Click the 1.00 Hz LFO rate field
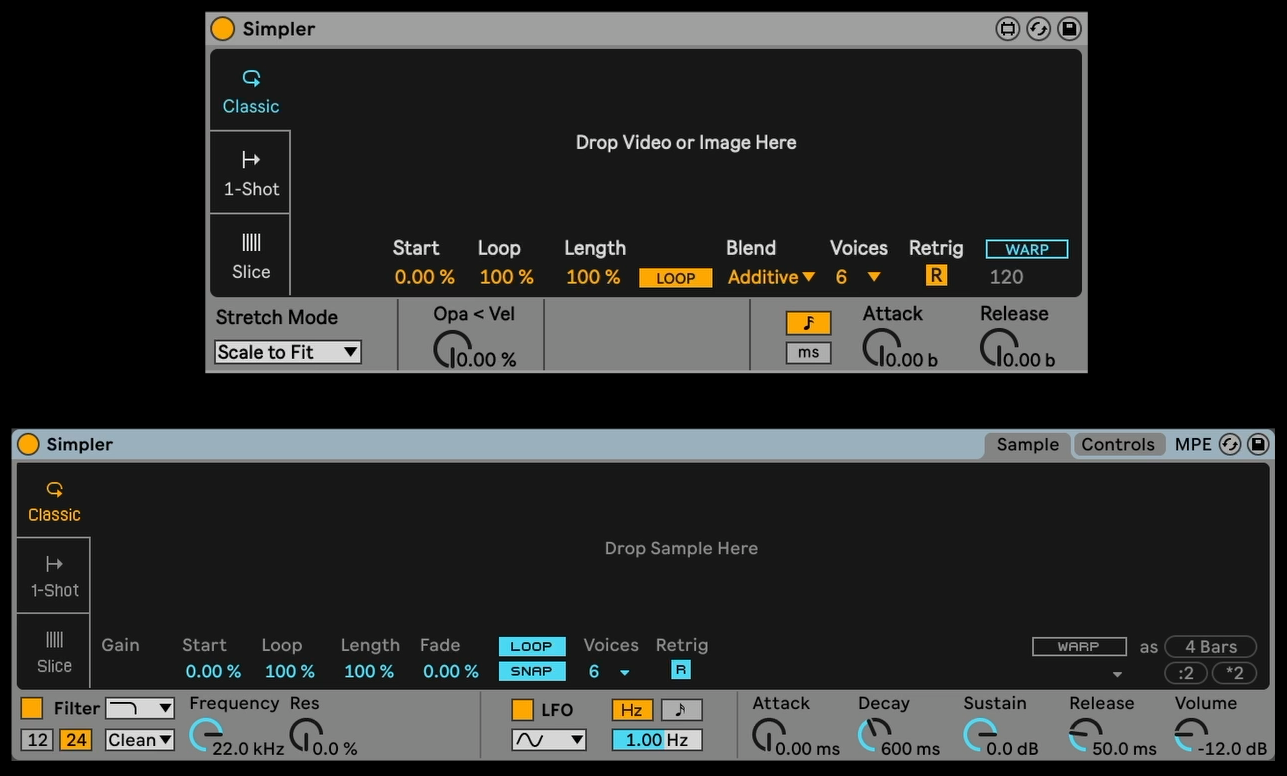The image size is (1287, 776). pyautogui.click(x=657, y=740)
